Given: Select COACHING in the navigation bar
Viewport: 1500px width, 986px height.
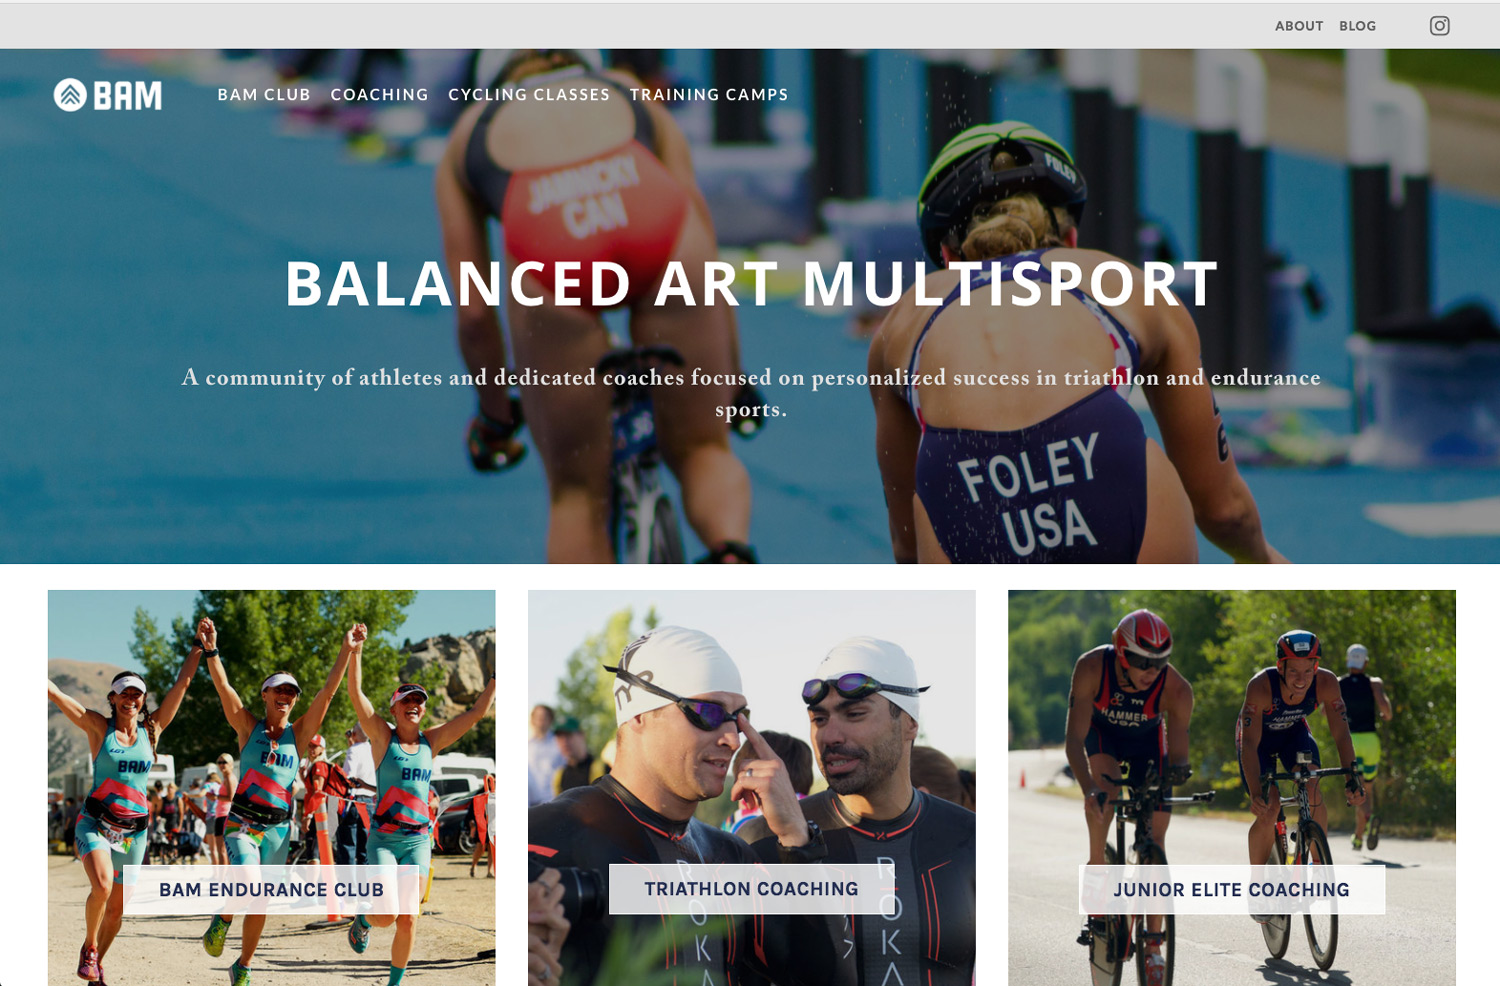Looking at the screenshot, I should (x=379, y=95).
